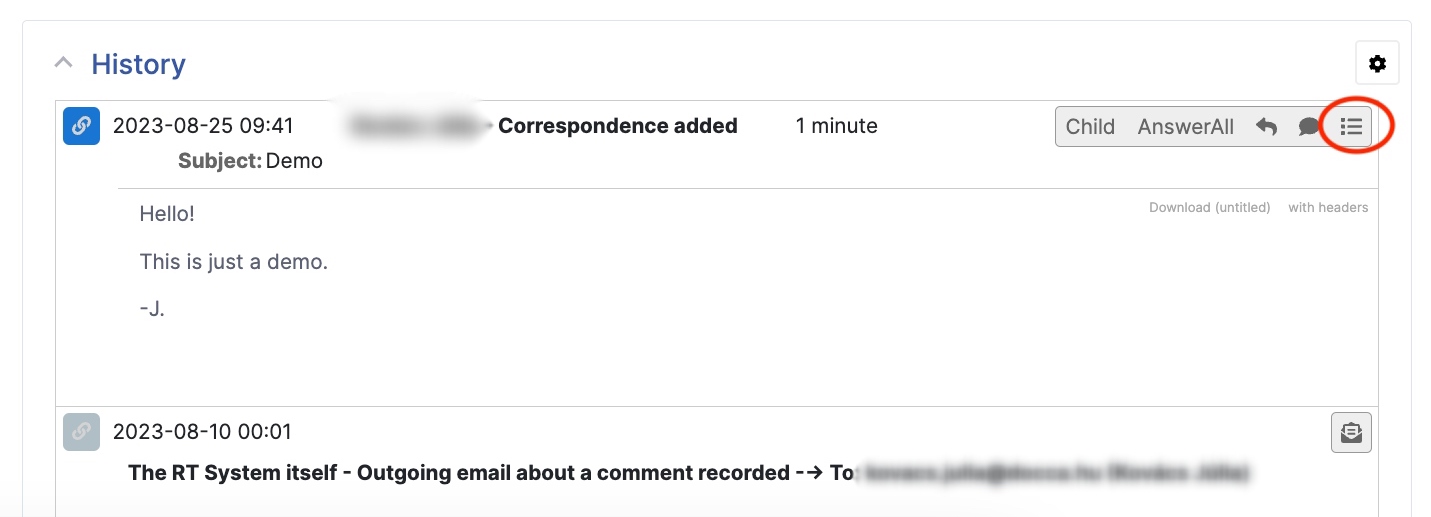Click the Subject: Demo line
Screen dimensions: 1431x517
point(250,161)
